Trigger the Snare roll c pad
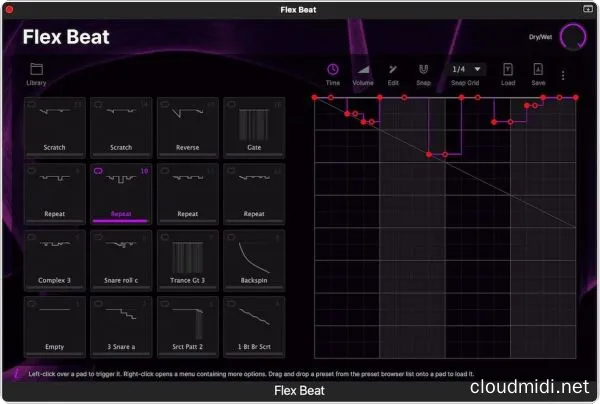 121,261
